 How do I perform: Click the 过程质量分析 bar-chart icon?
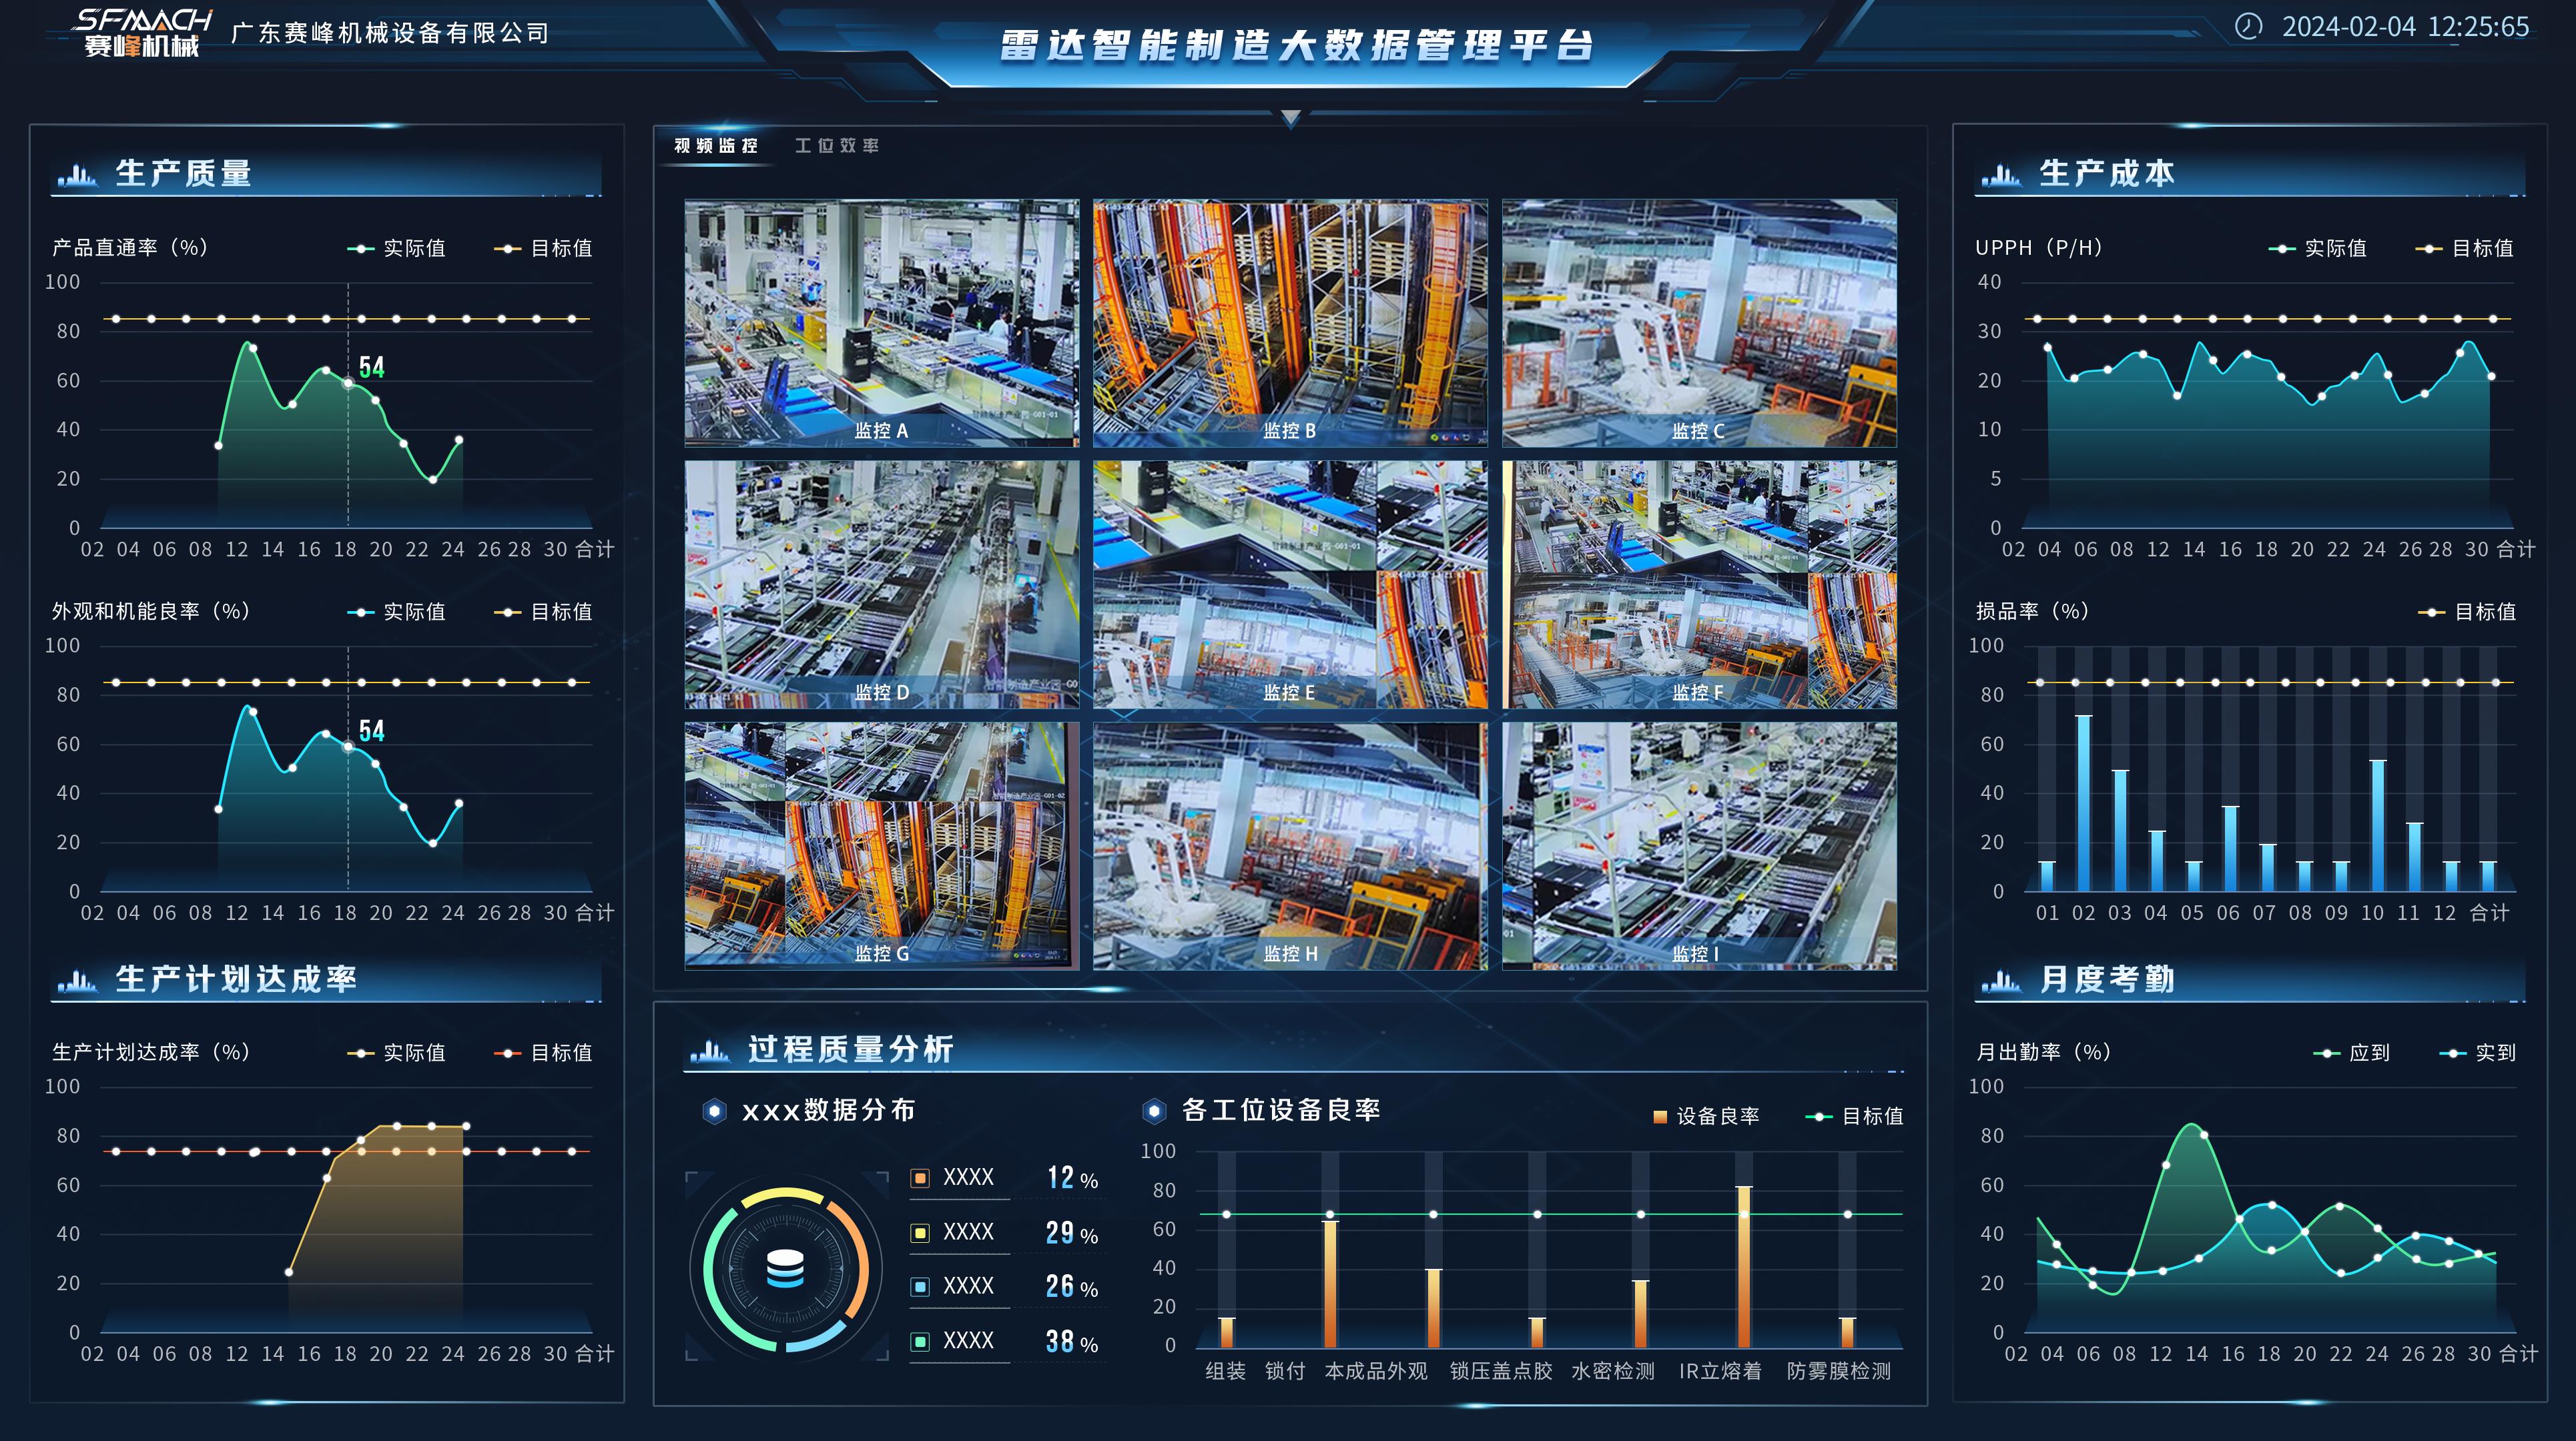pyautogui.click(x=710, y=1050)
